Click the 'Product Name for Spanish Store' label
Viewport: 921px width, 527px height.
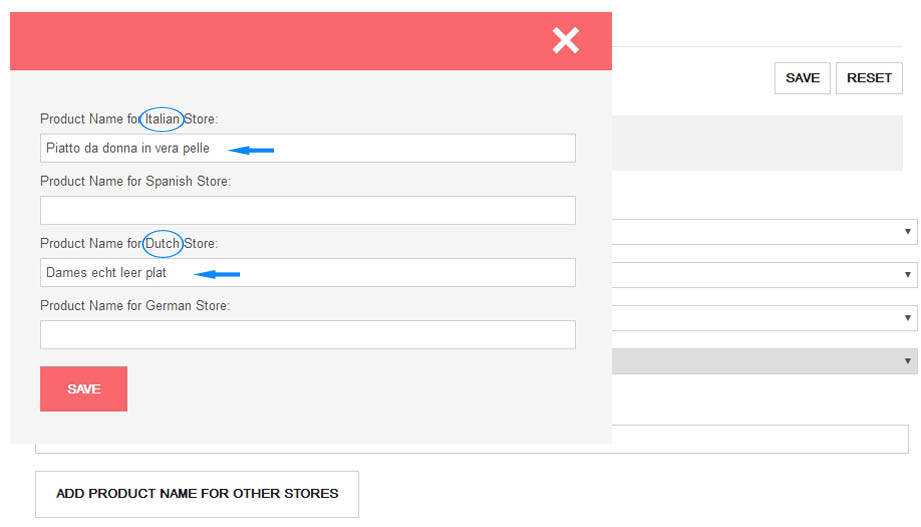pos(135,181)
